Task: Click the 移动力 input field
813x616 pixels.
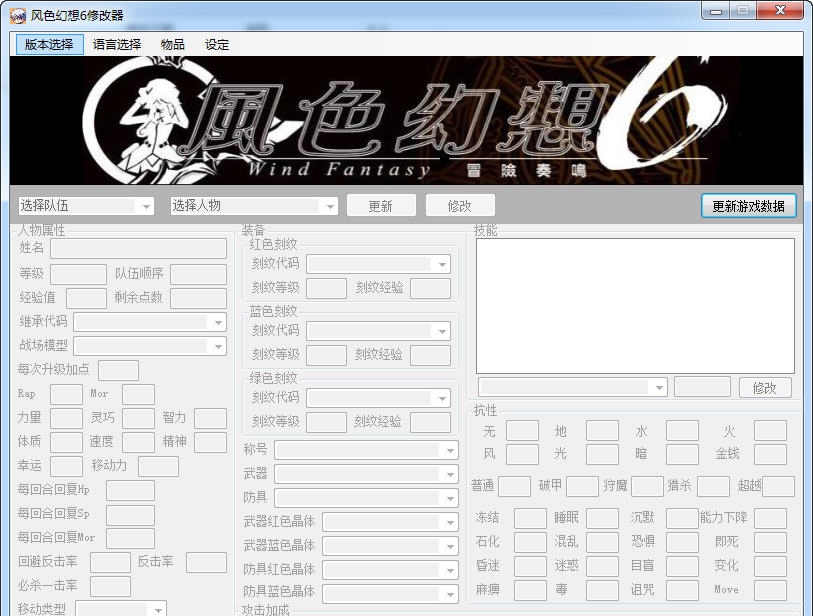Action: (159, 466)
